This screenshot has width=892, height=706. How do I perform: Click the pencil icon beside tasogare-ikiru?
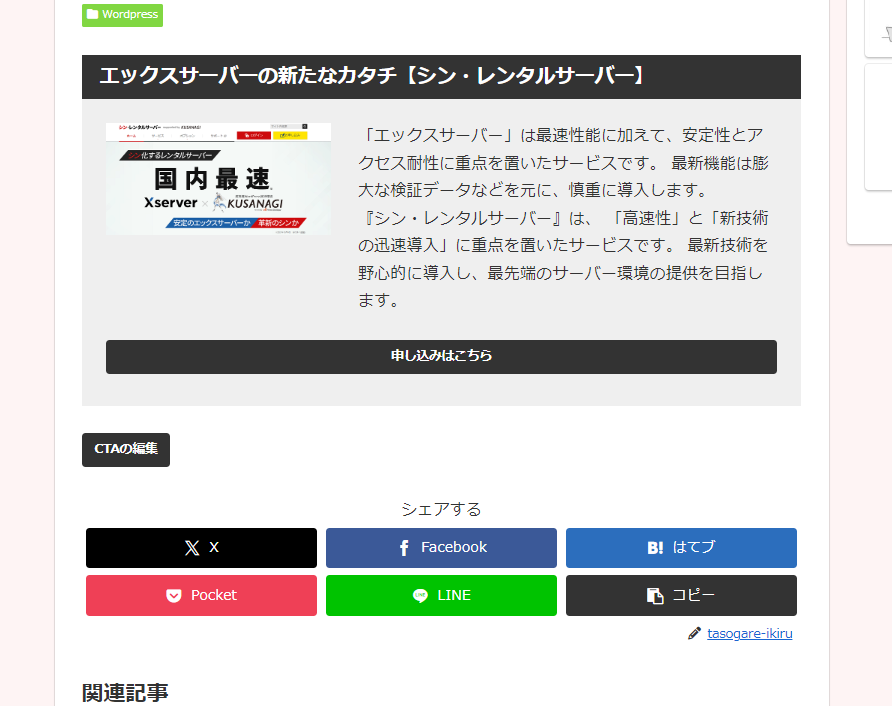click(x=694, y=634)
